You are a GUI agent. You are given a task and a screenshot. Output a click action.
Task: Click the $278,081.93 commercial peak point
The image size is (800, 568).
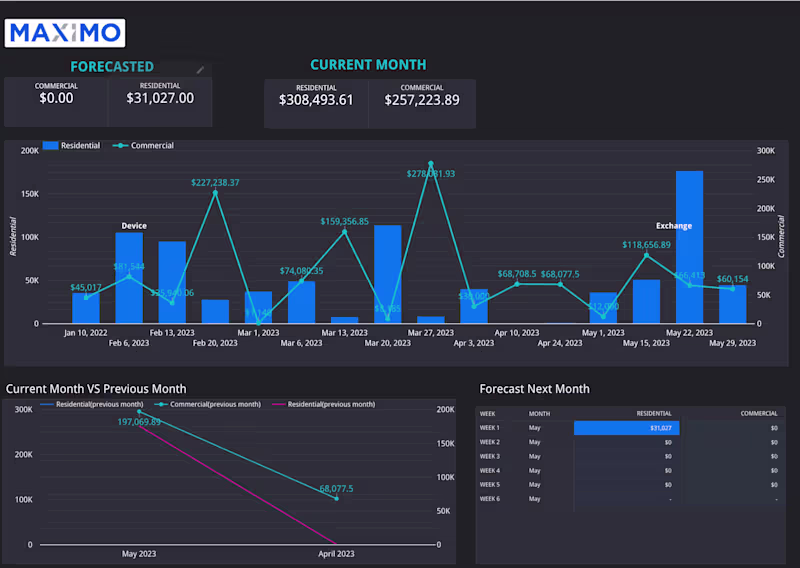click(x=431, y=164)
